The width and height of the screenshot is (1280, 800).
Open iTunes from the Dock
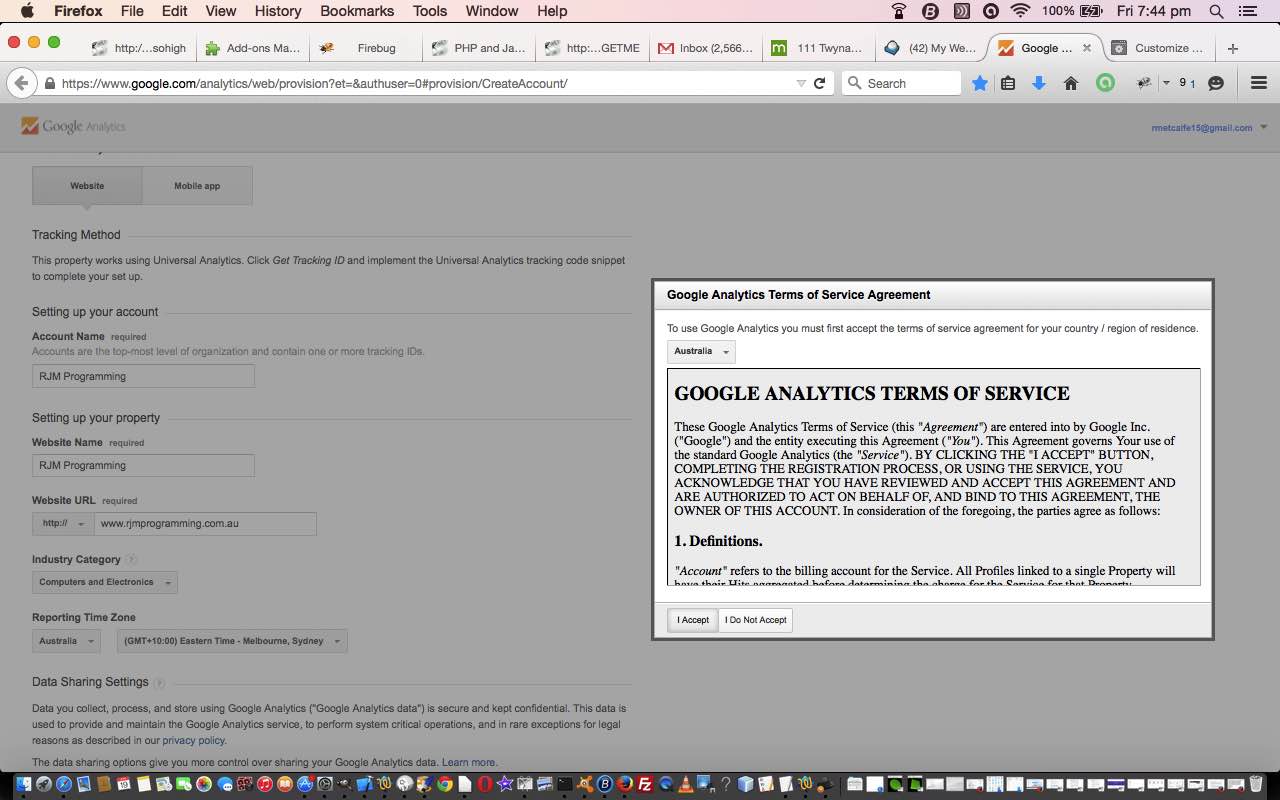point(265,785)
